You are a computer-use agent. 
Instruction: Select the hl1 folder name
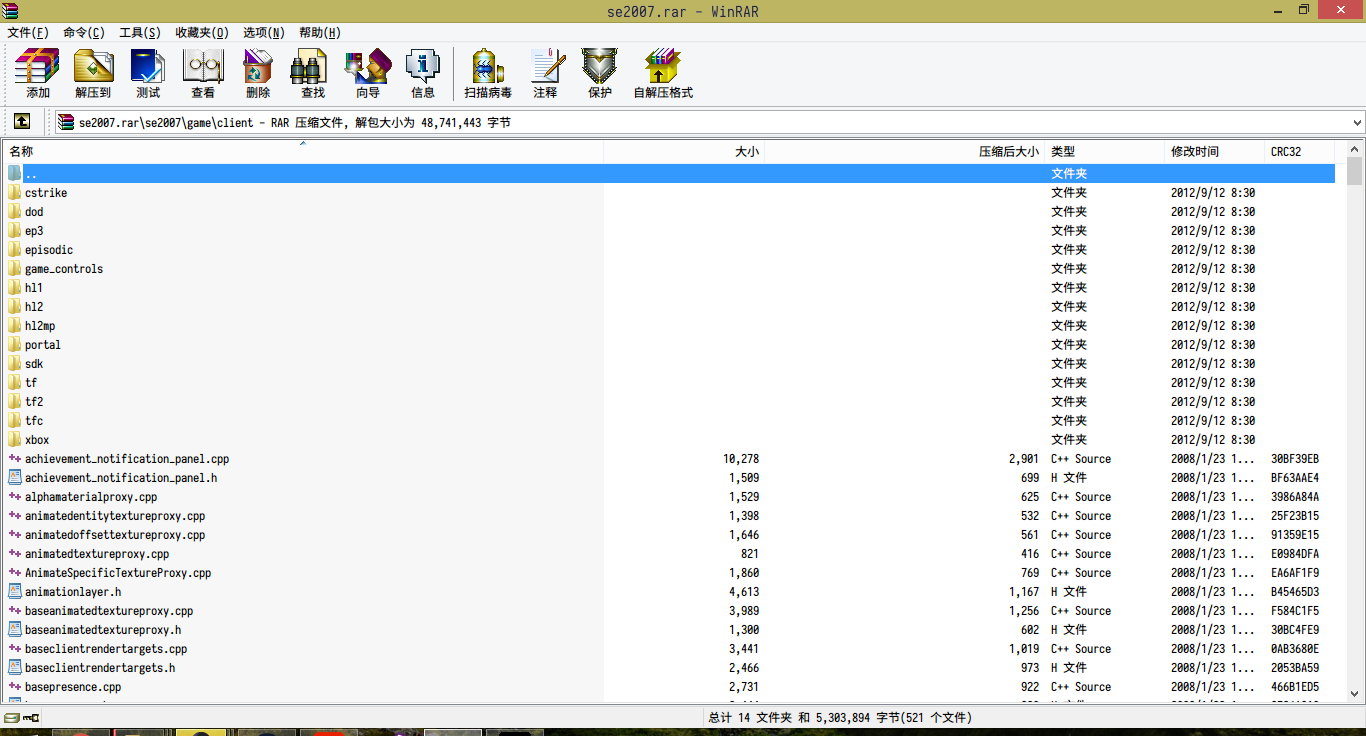pyautogui.click(x=34, y=288)
